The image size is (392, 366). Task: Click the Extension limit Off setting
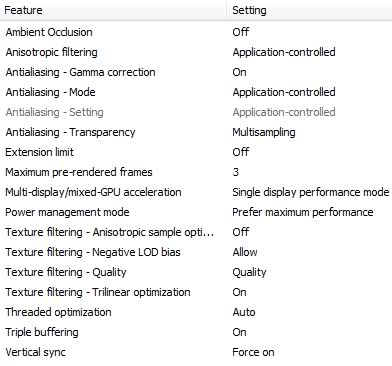(241, 152)
